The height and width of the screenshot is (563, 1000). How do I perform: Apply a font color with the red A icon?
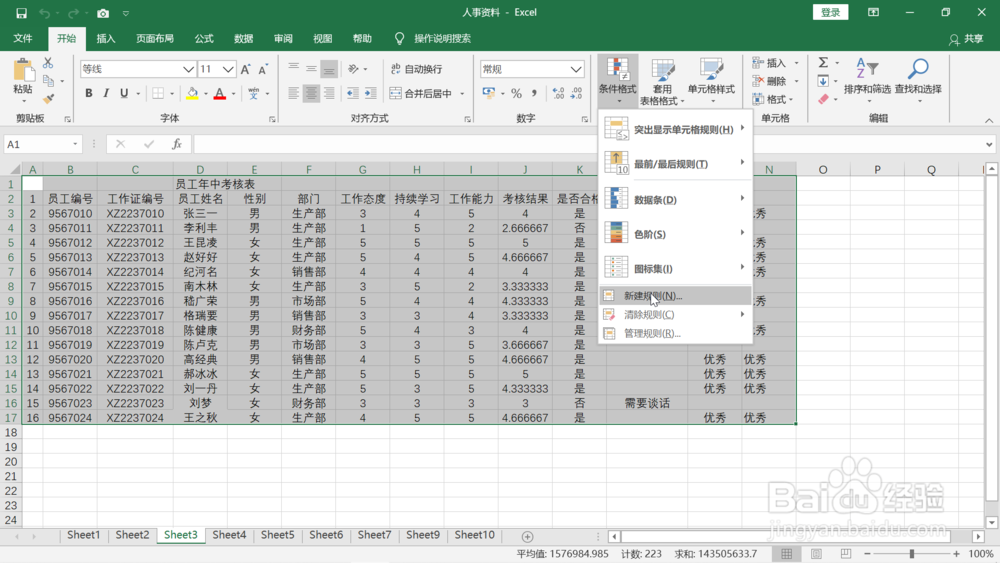point(220,94)
